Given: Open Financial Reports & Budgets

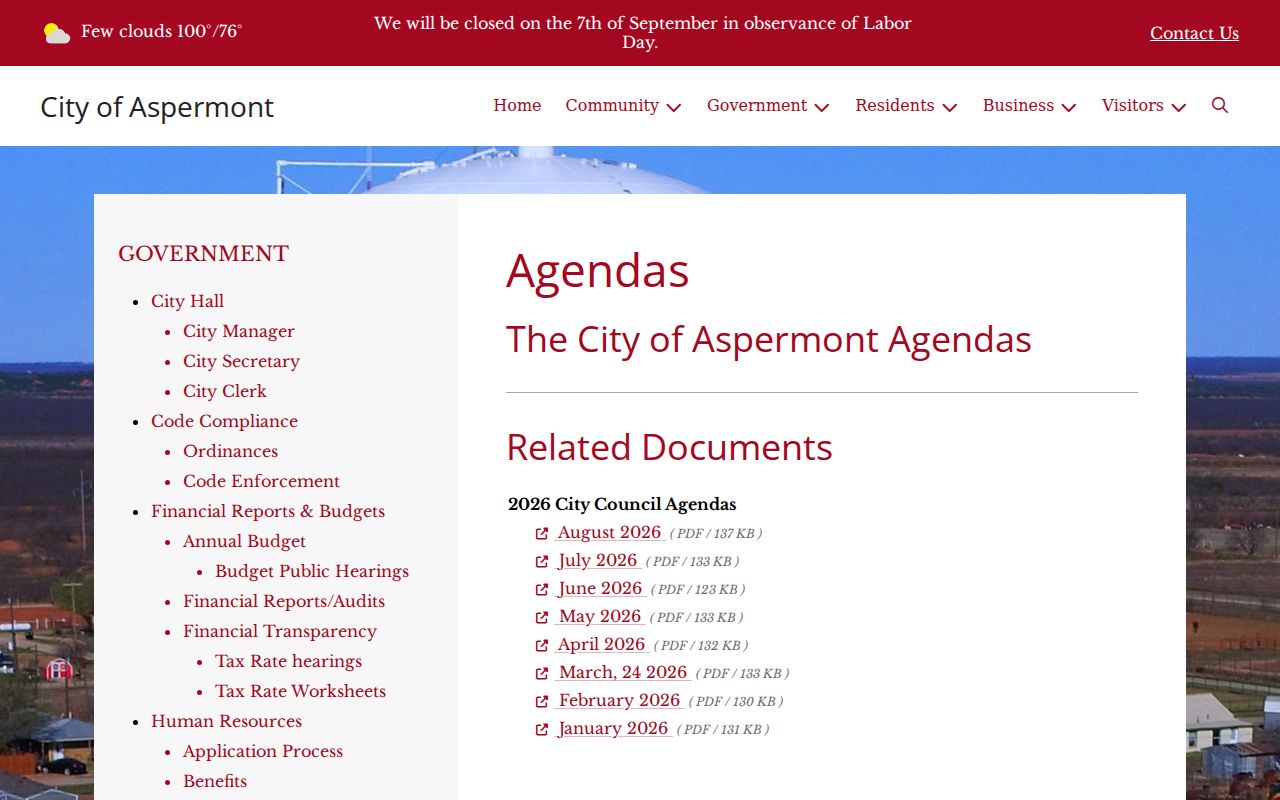Looking at the screenshot, I should [x=268, y=511].
